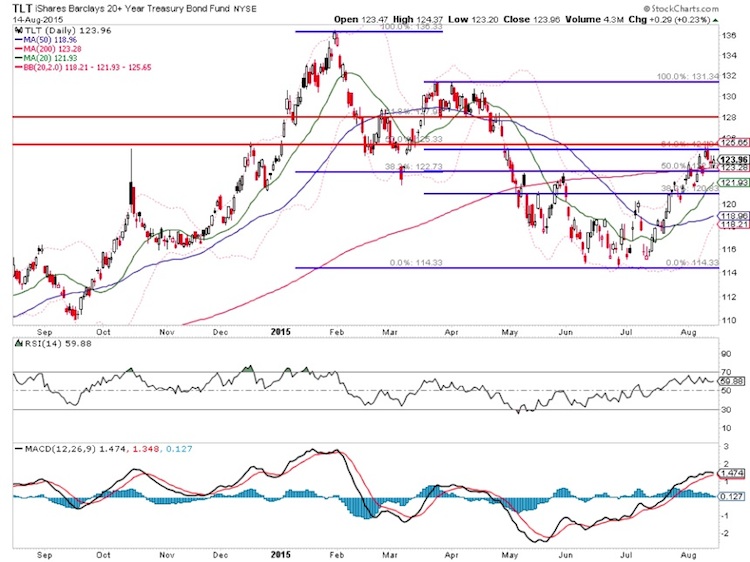This screenshot has width=750, height=562.
Task: Click the 70 level on RSI axis
Action: (727, 372)
